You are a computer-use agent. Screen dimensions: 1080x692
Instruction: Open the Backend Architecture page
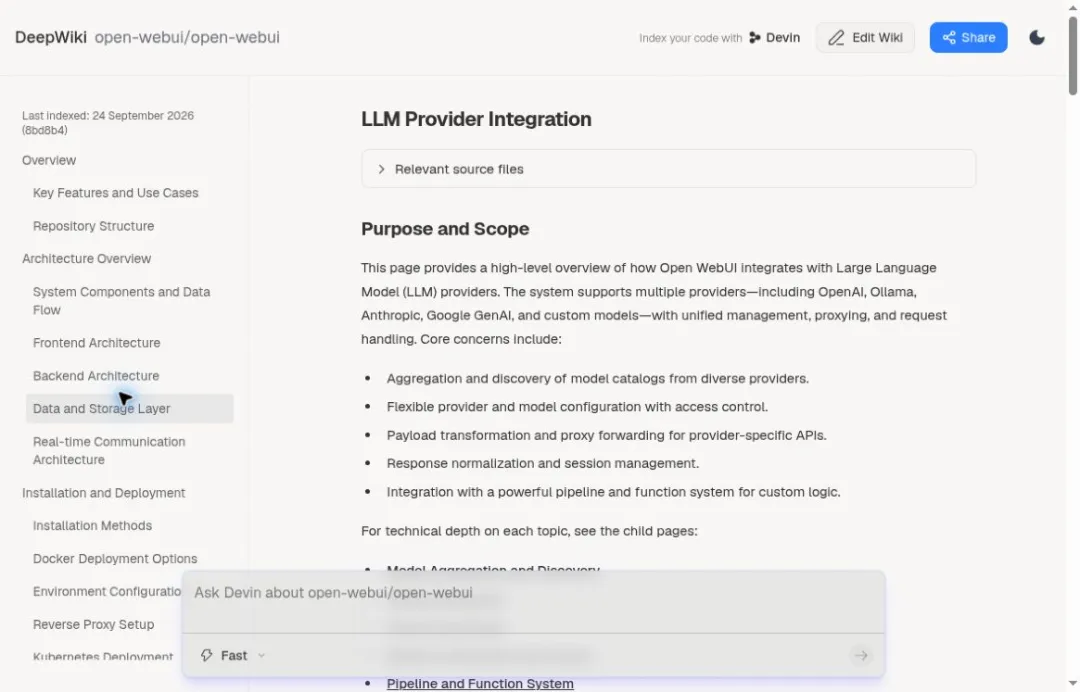(x=96, y=375)
